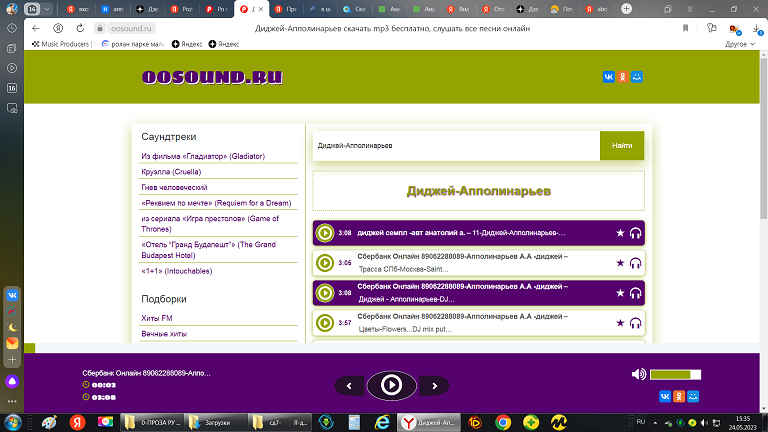Star the track «диджей семпл -авт анатолий а.»

[x=620, y=233]
